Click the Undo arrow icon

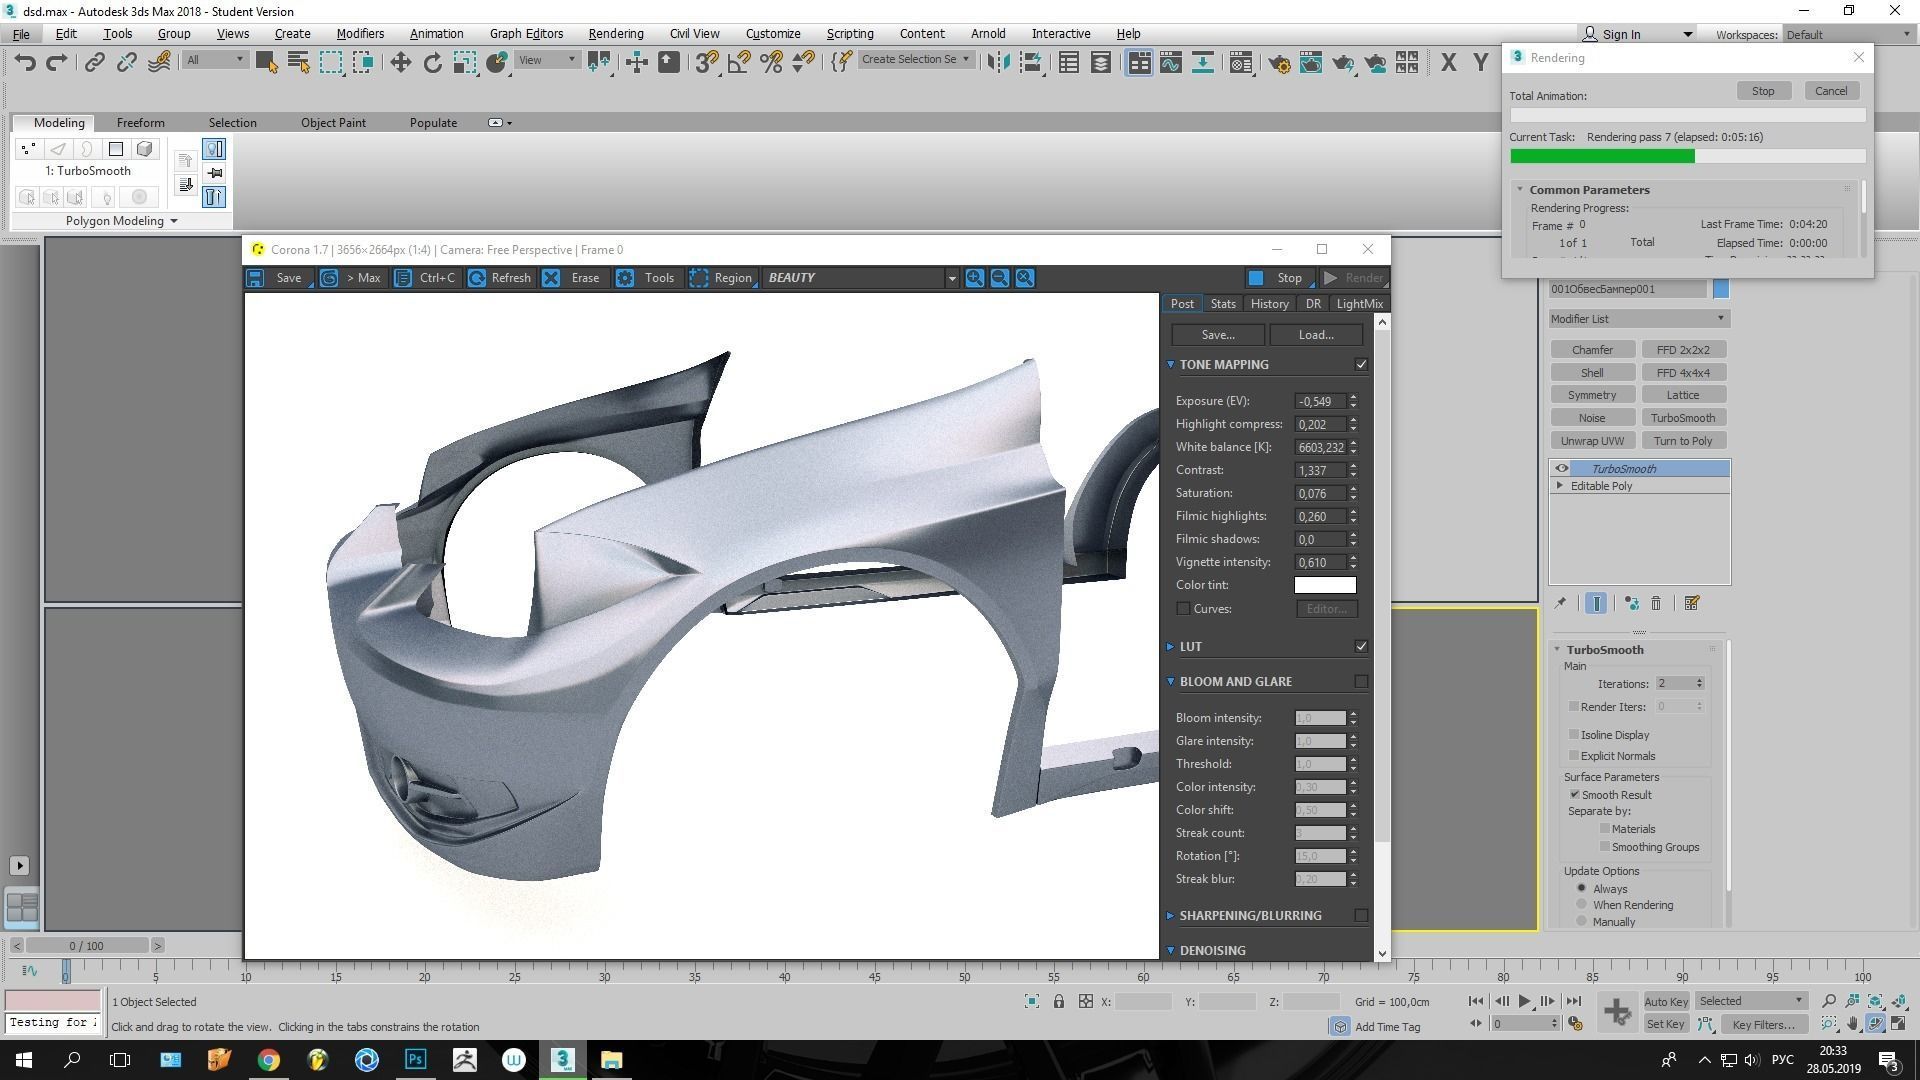25,62
